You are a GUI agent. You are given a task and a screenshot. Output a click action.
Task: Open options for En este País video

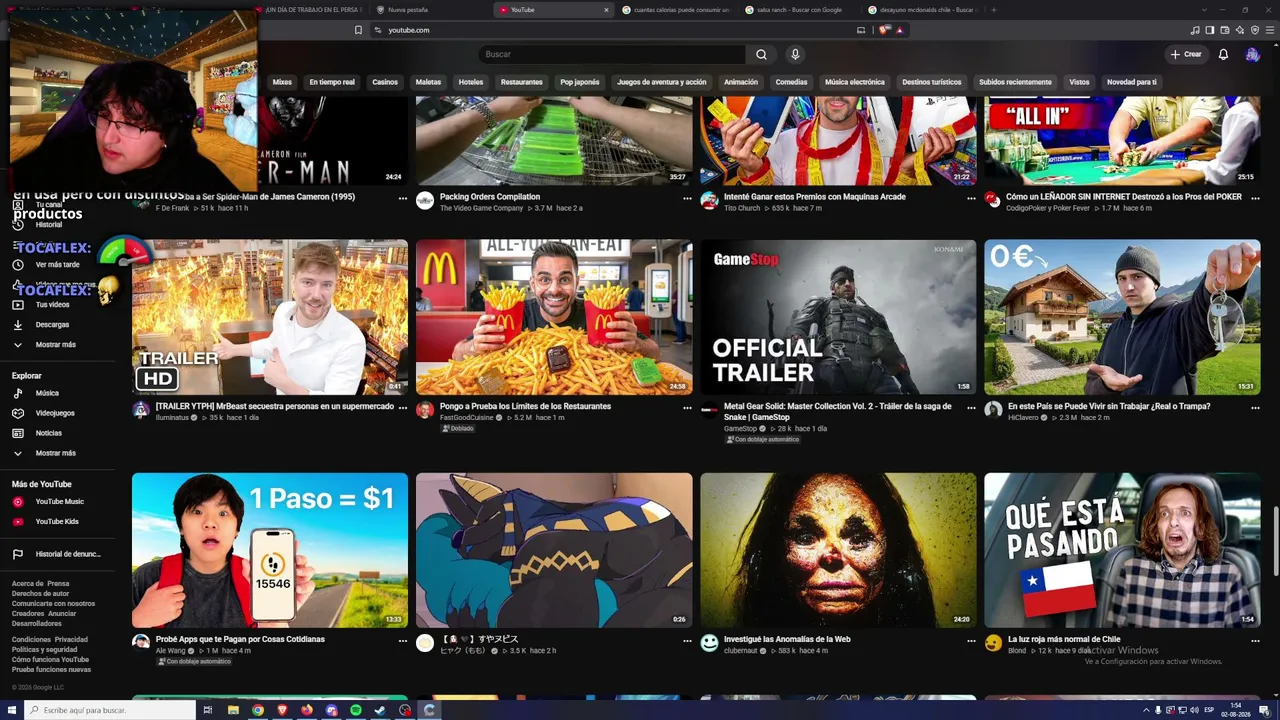pyautogui.click(x=1255, y=408)
